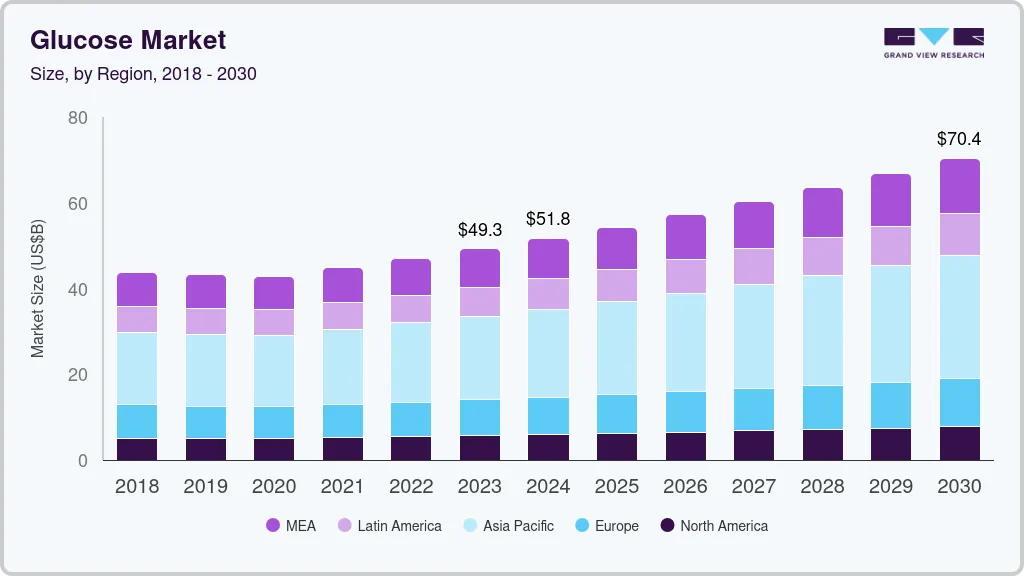Image resolution: width=1024 pixels, height=576 pixels.
Task: Click the dark logo square left of triangle
Action: (x=899, y=36)
